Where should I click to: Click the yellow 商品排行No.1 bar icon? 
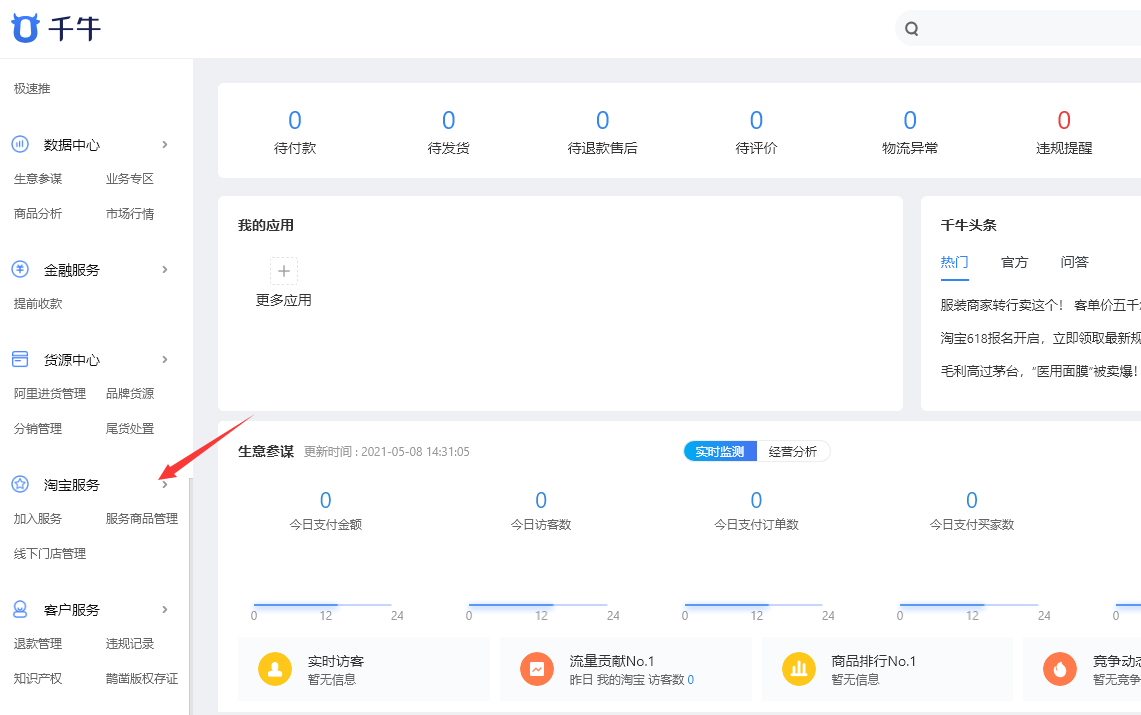(x=799, y=669)
